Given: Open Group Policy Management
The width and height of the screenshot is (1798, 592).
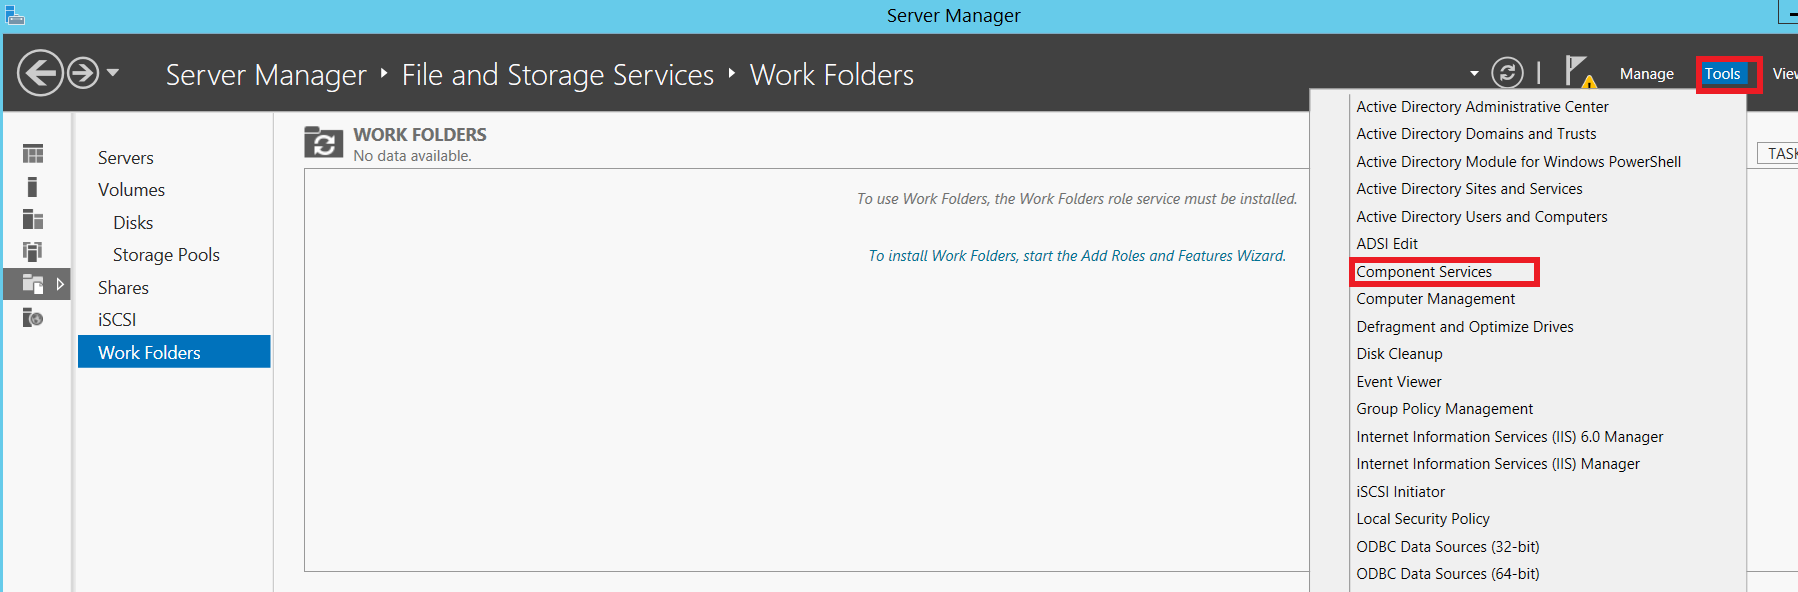Looking at the screenshot, I should pos(1444,409).
